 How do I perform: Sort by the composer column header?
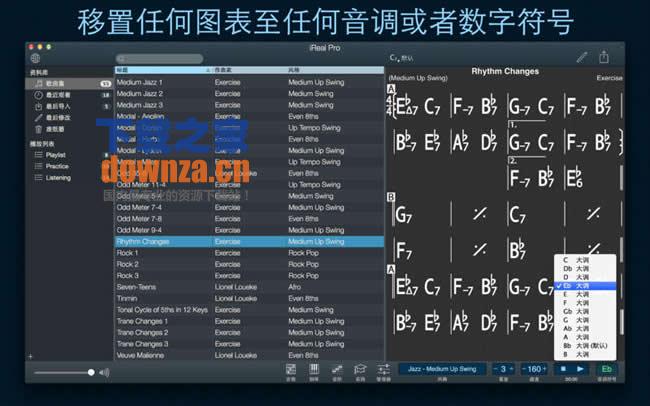click(250, 71)
